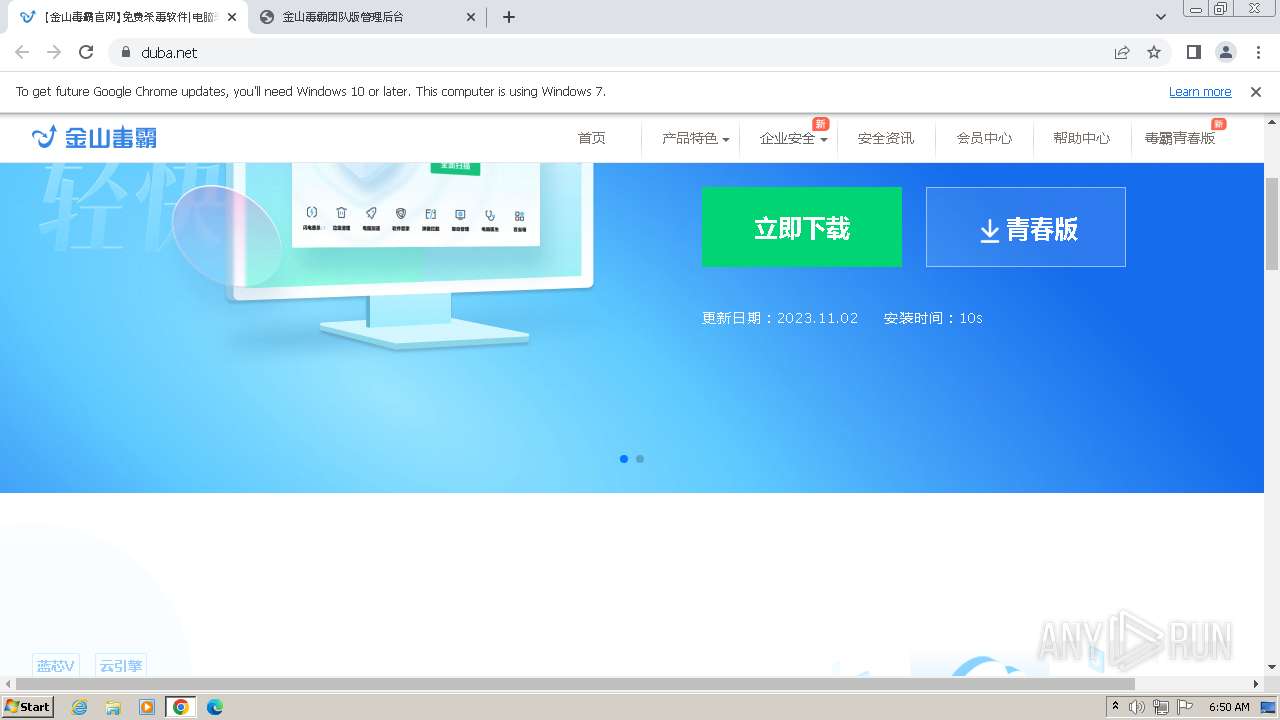
Task: Click the horizontal scrollbar thumb
Action: (575, 684)
